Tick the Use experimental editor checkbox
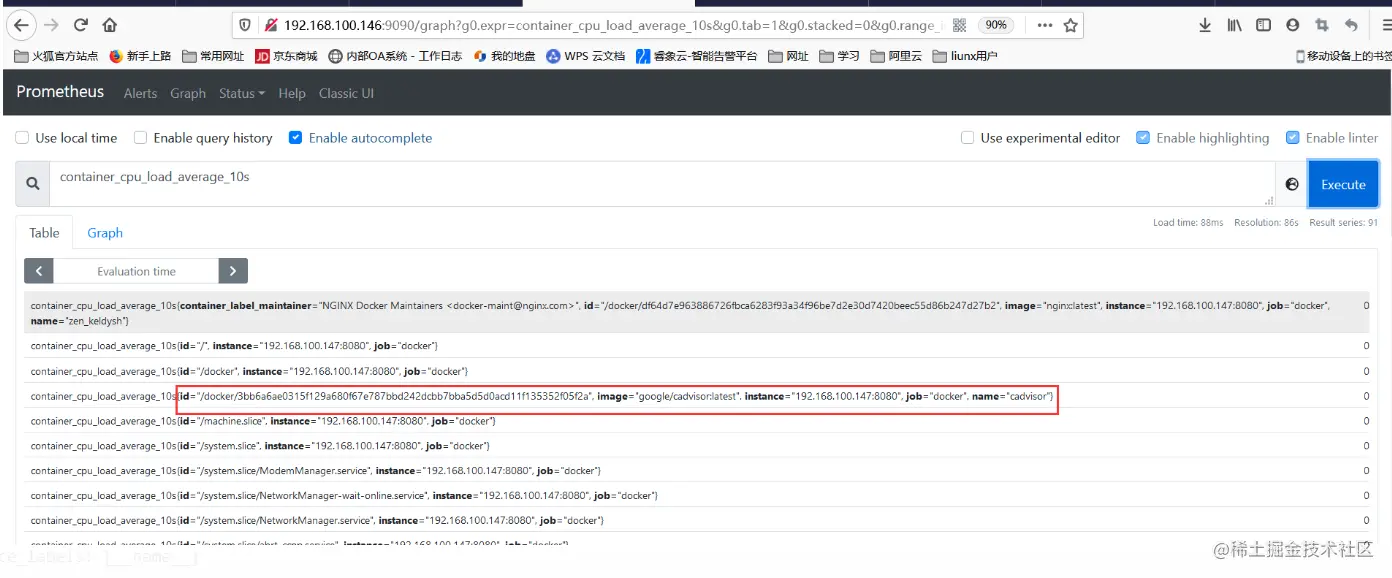 (967, 138)
